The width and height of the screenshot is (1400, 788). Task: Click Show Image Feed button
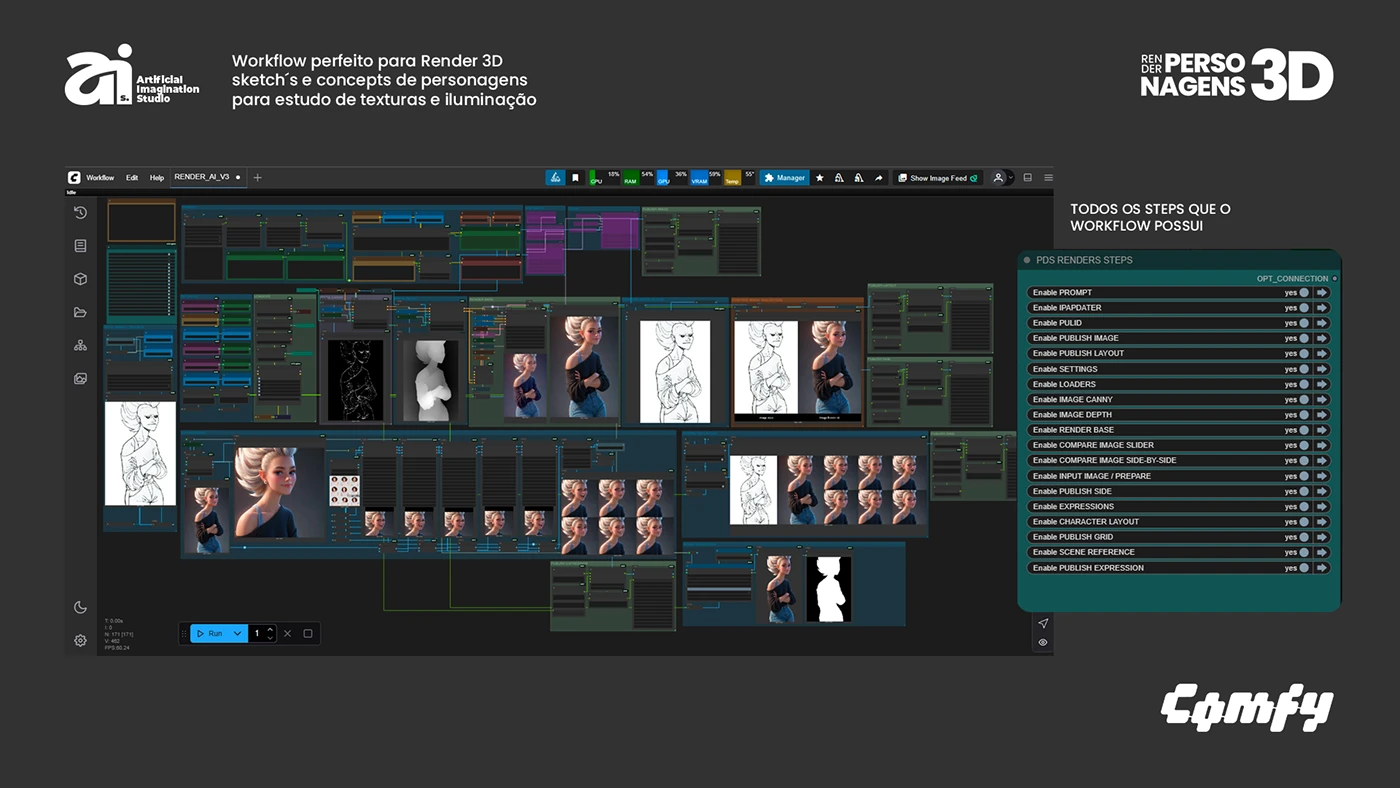[x=938, y=178]
